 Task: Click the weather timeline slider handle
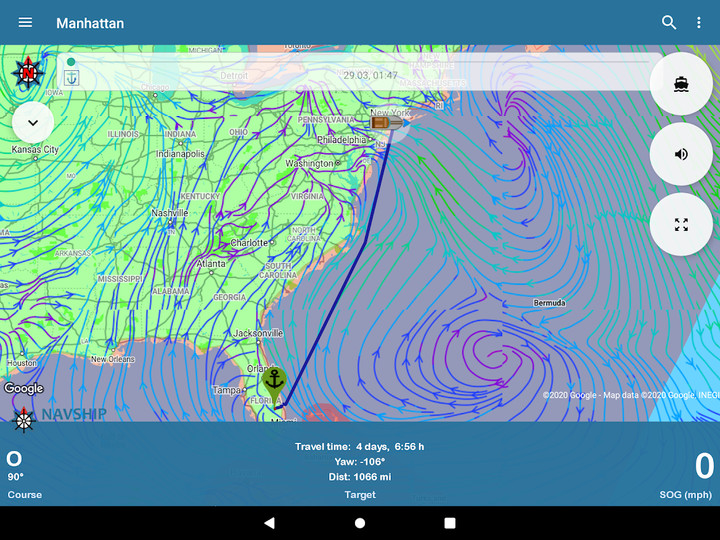coord(71,62)
